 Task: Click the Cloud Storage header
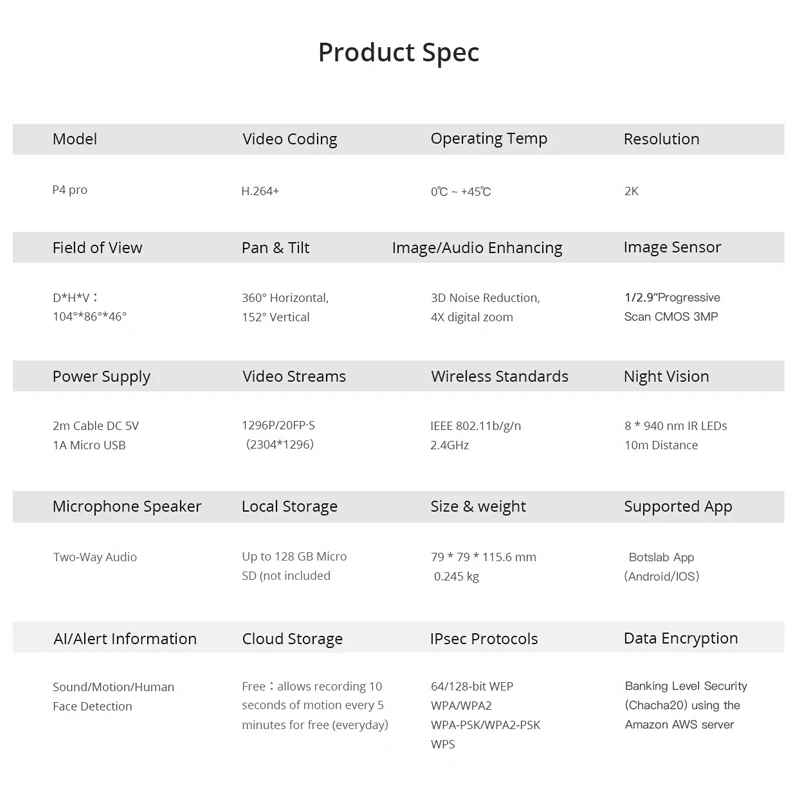pyautogui.click(x=292, y=639)
